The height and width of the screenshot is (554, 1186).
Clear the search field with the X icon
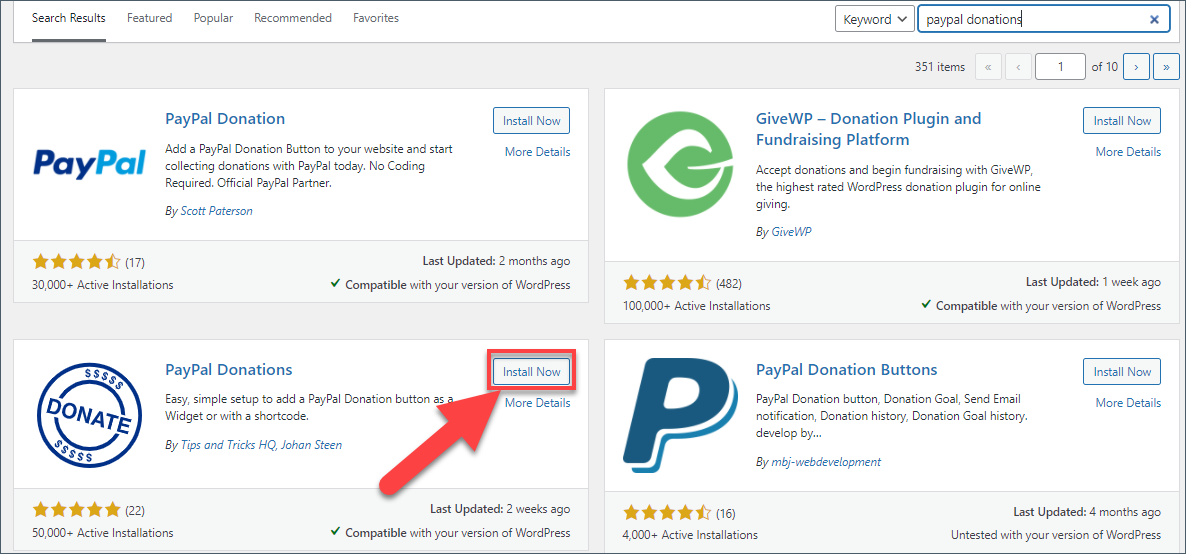point(1154,20)
